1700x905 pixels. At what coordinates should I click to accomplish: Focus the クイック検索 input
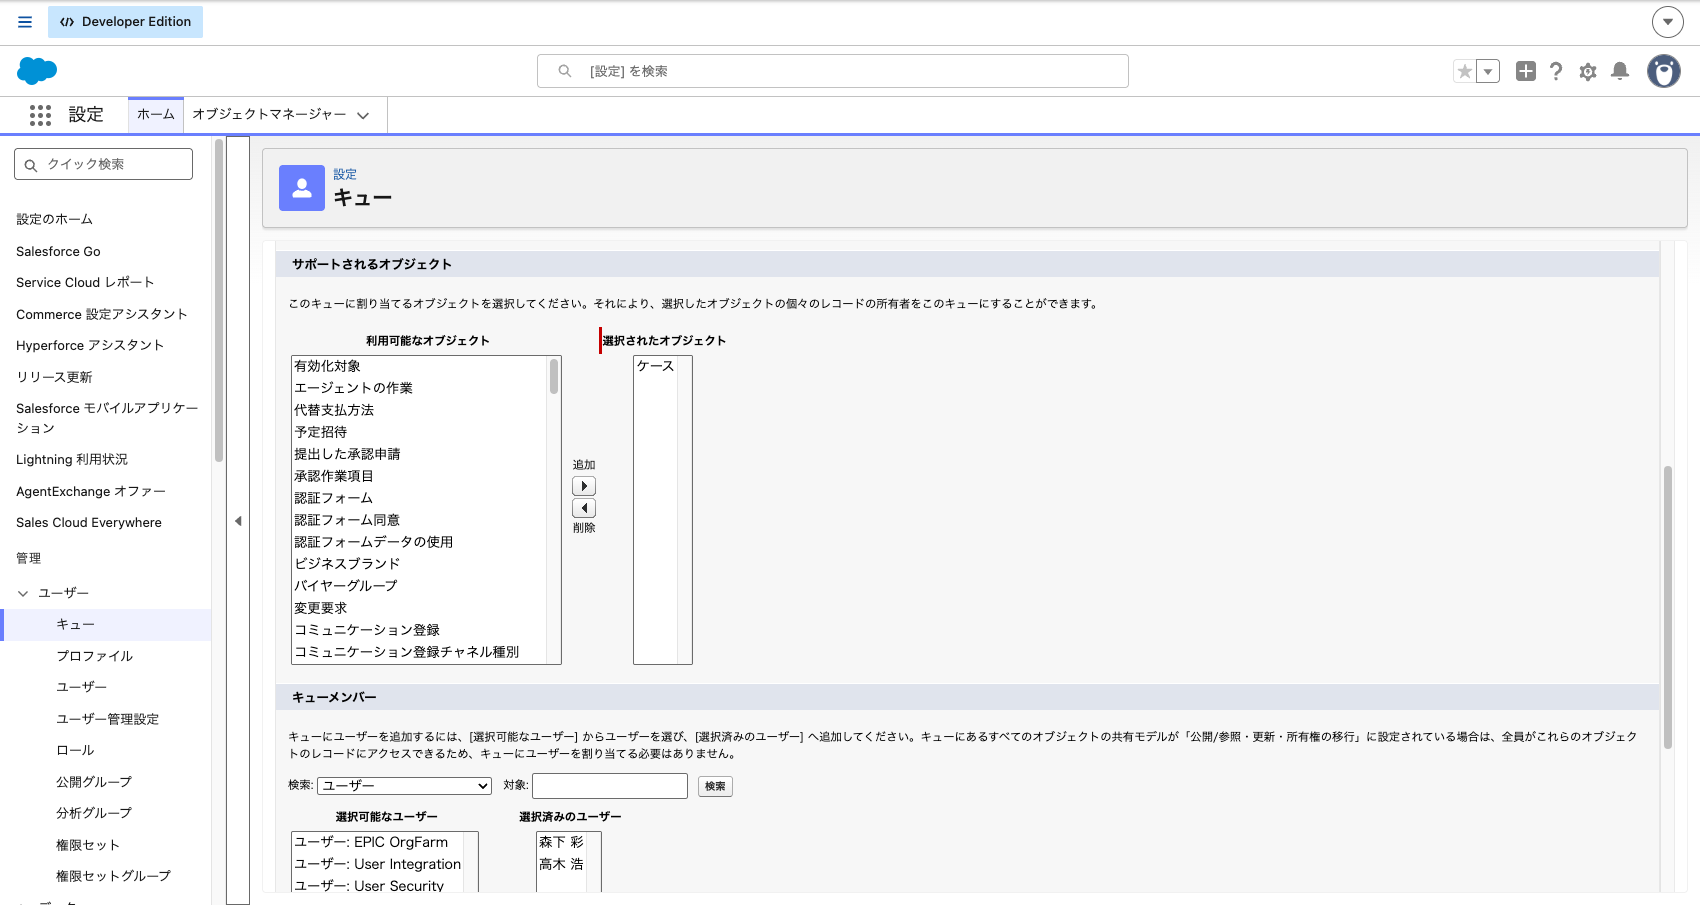(x=104, y=164)
